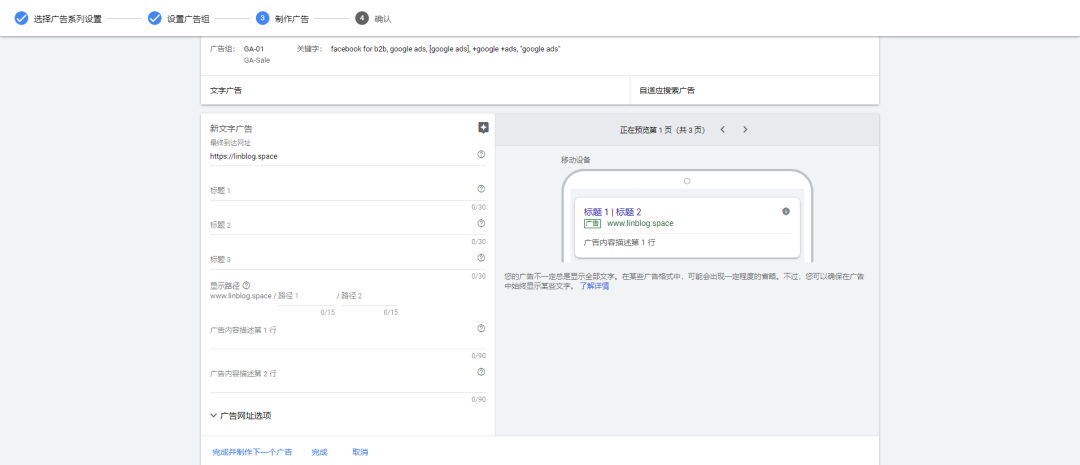Open help icon next to 标题 1

(x=481, y=189)
